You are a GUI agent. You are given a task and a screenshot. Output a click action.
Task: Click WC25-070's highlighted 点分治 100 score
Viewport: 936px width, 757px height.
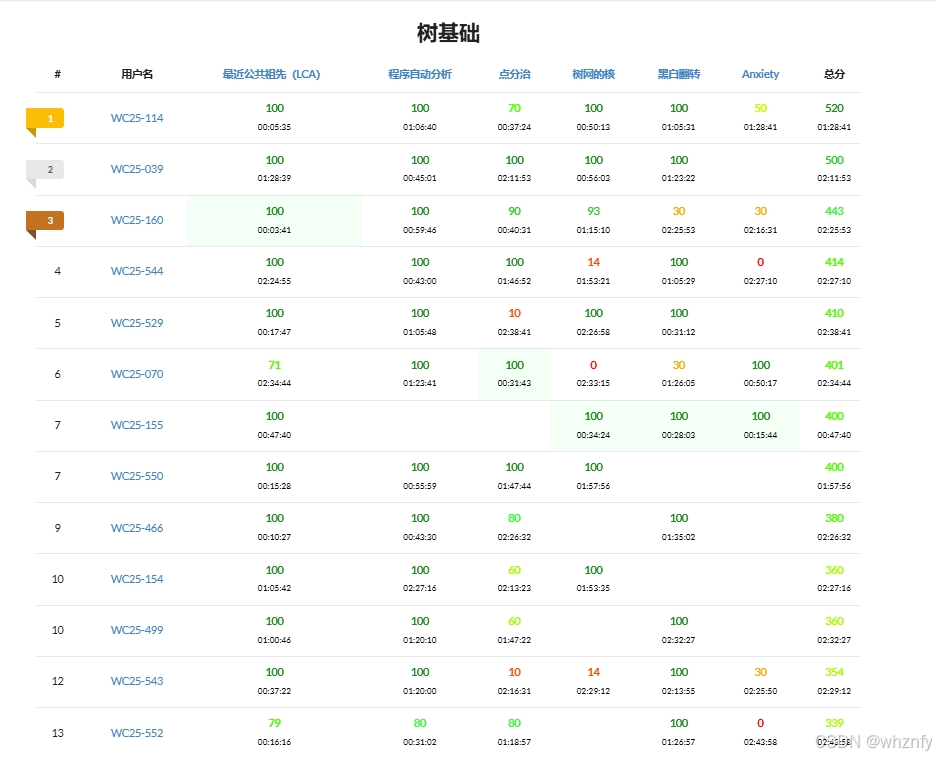(514, 365)
